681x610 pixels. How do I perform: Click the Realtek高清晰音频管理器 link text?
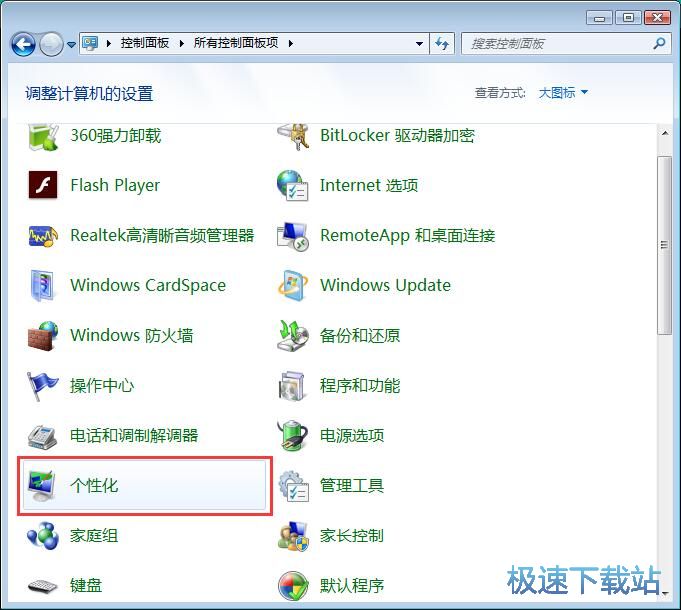point(162,236)
